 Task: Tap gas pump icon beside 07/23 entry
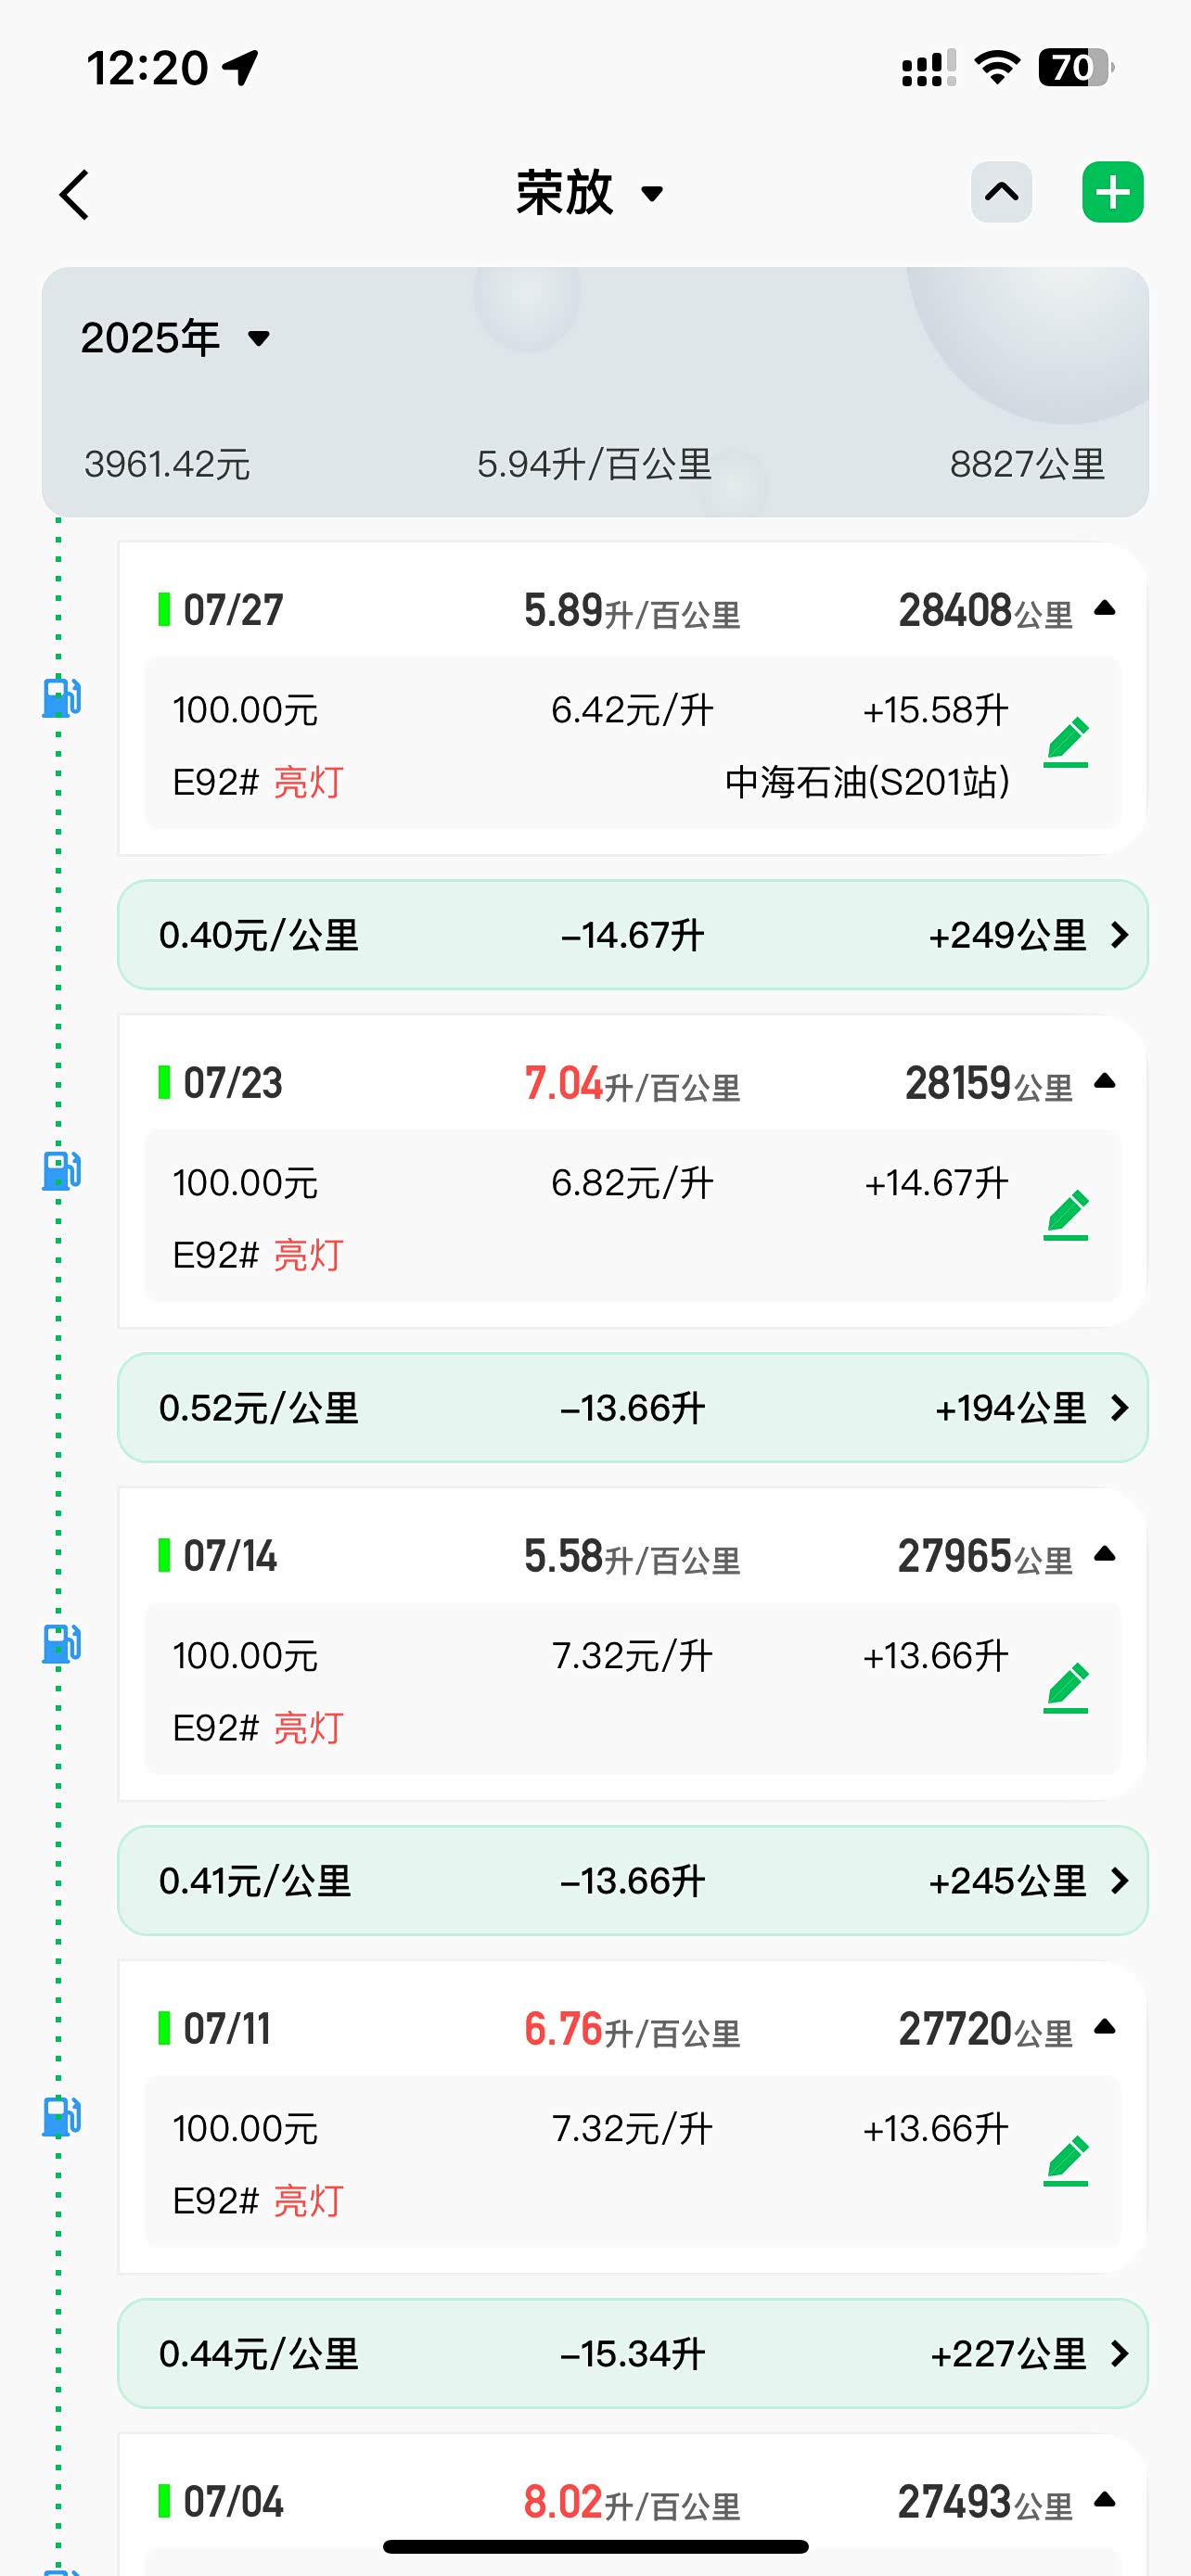pyautogui.click(x=61, y=1170)
